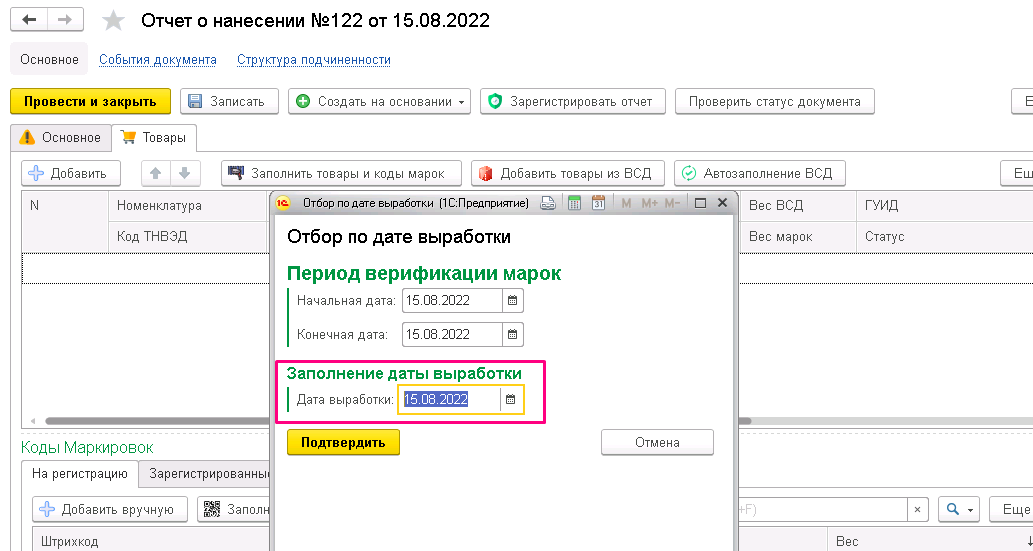Click Заполнить товары и коды марок
This screenshot has width=1033, height=551.
point(341,173)
